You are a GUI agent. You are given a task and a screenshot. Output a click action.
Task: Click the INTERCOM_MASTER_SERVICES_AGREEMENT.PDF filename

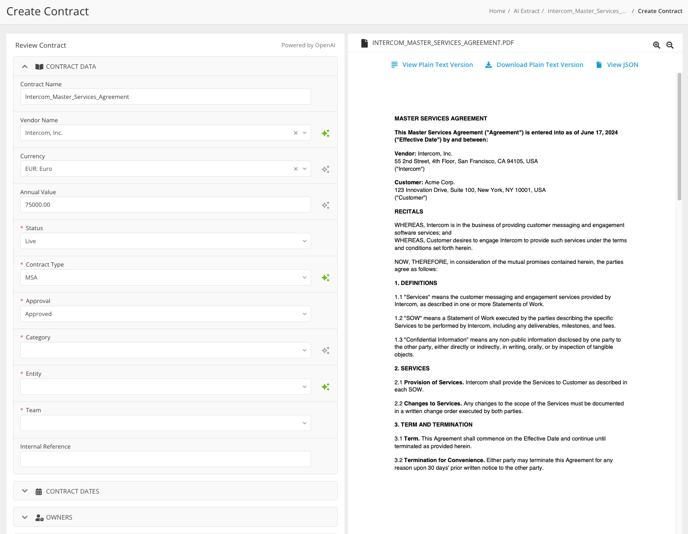[443, 43]
